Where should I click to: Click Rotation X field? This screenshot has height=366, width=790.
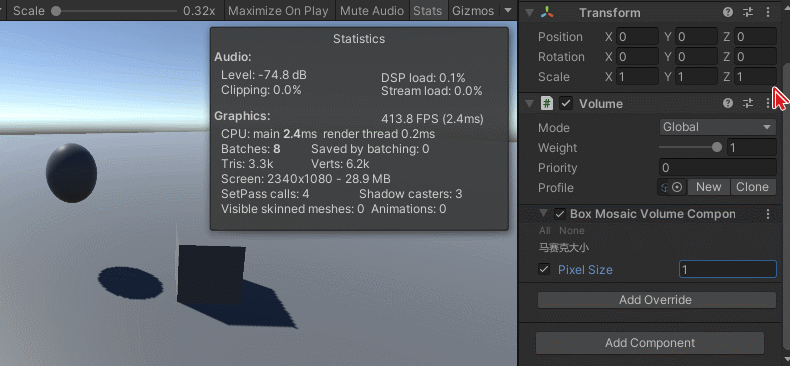[x=637, y=56]
